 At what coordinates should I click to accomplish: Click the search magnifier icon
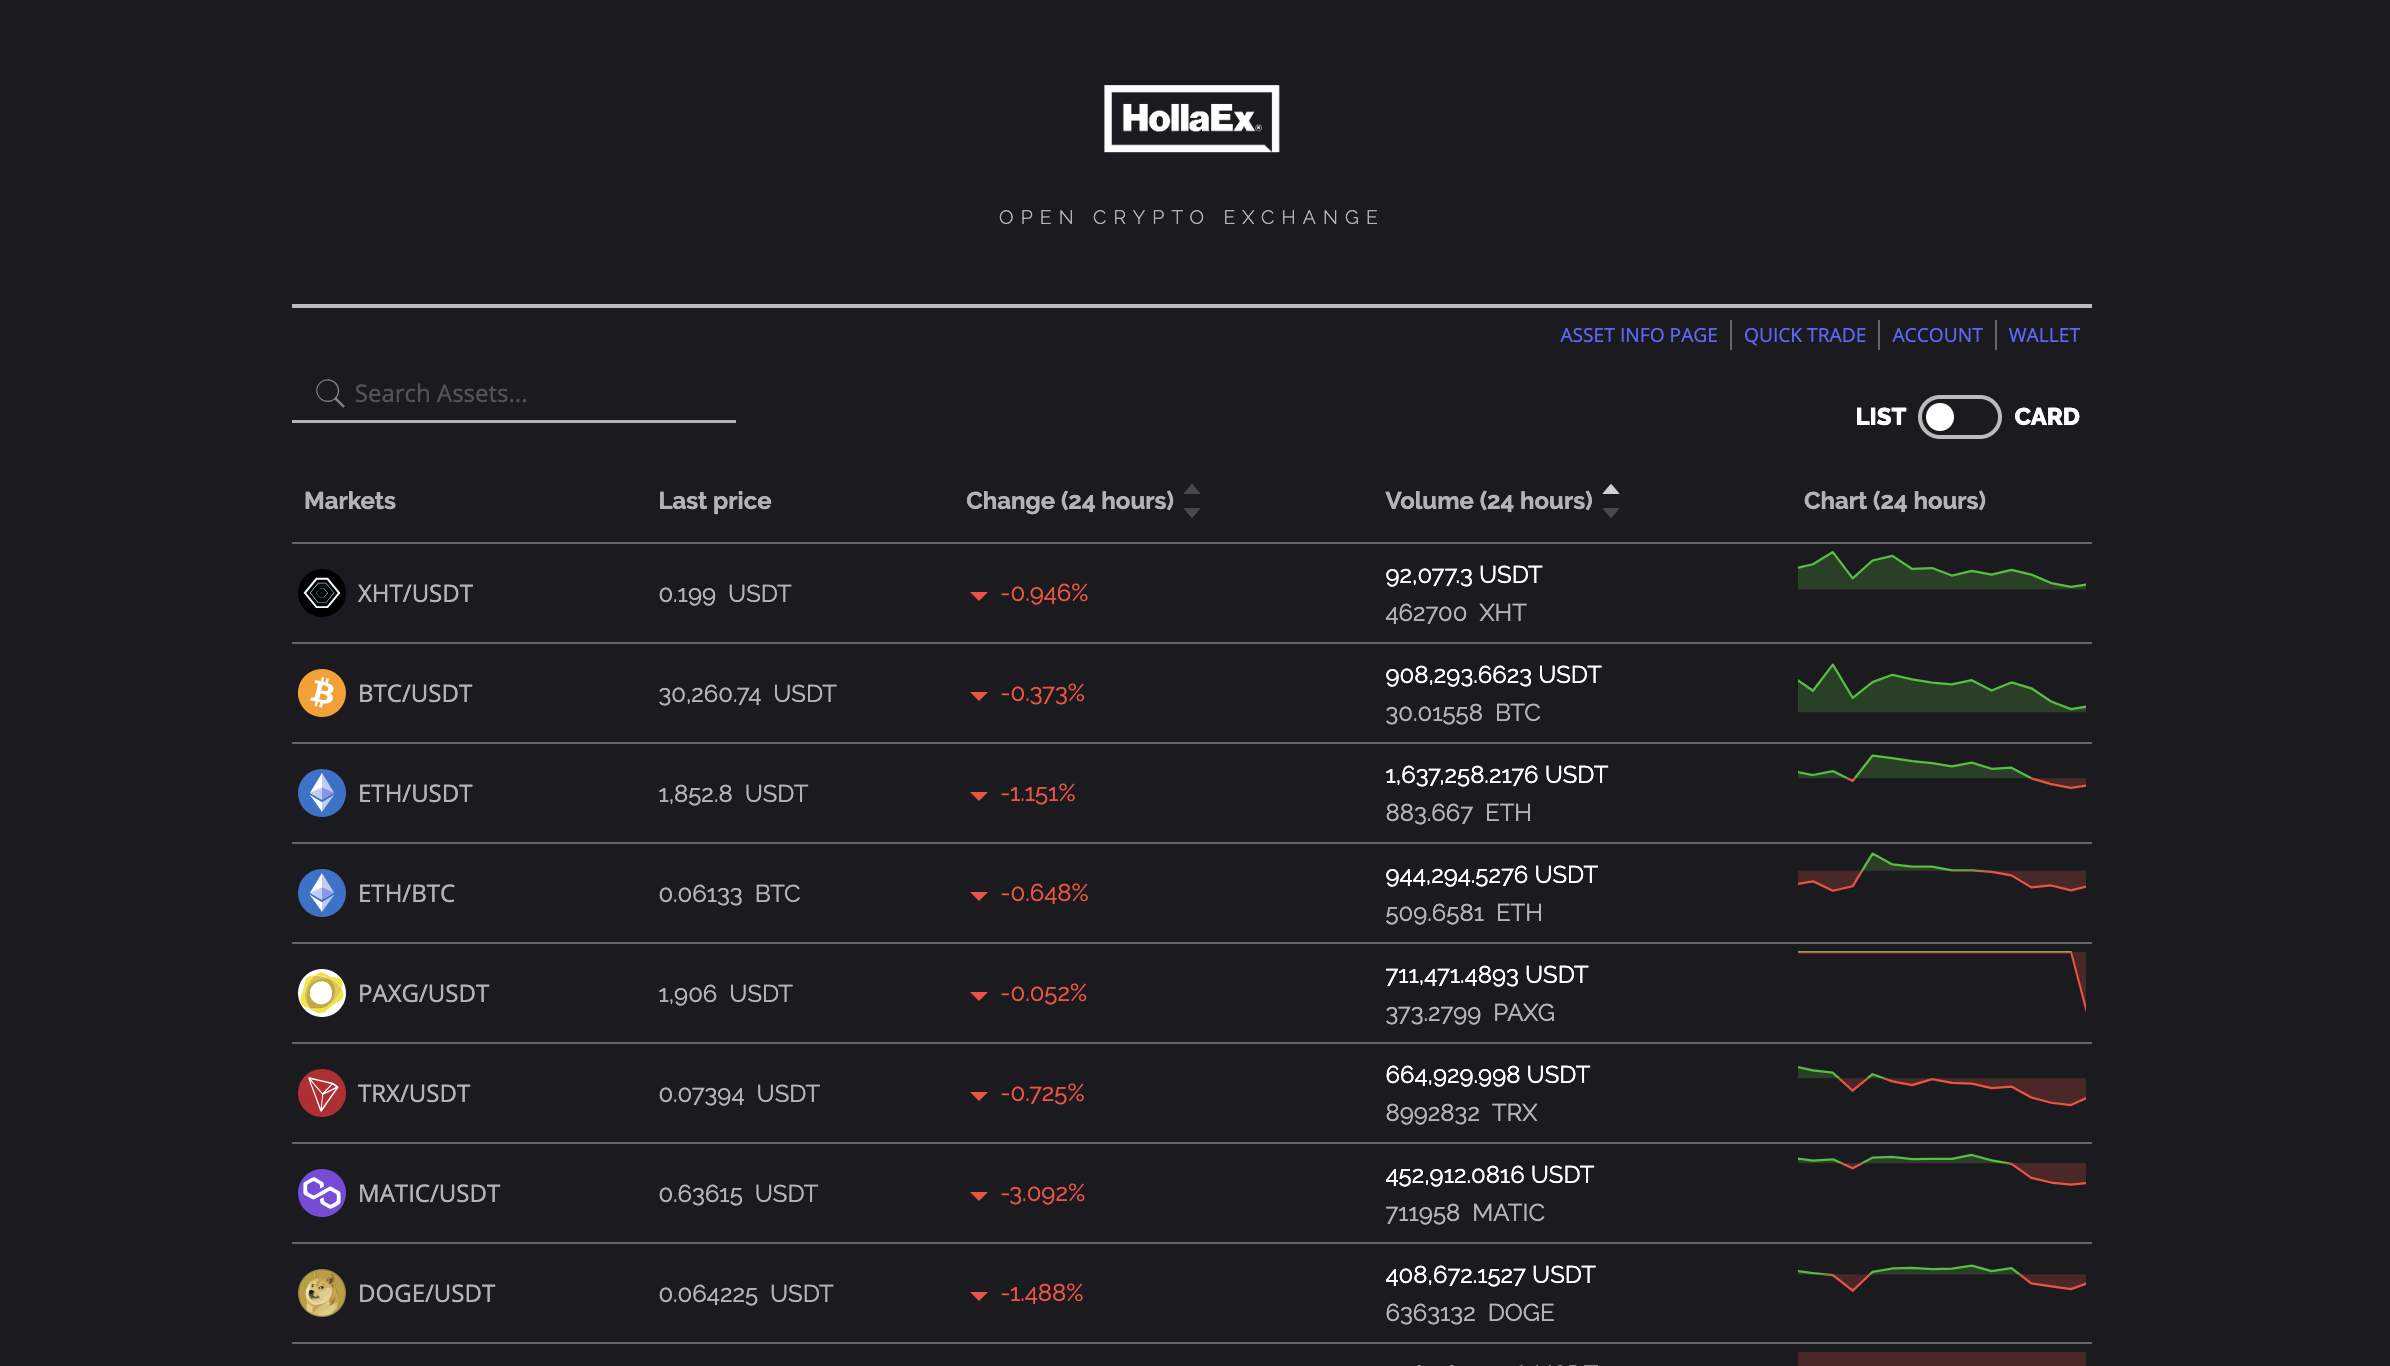(x=329, y=393)
